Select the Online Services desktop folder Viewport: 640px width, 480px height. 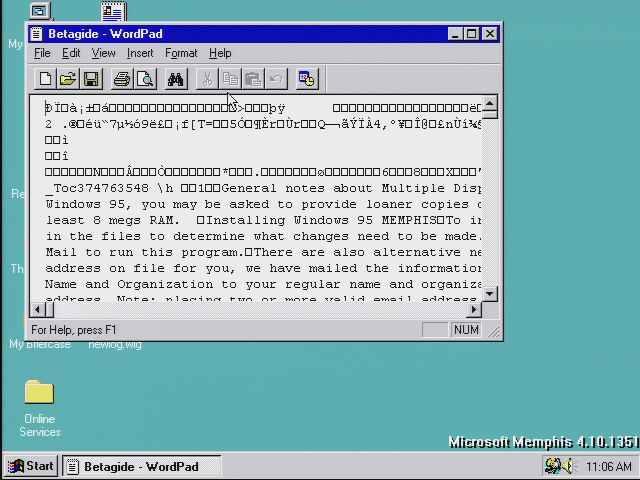point(39,408)
